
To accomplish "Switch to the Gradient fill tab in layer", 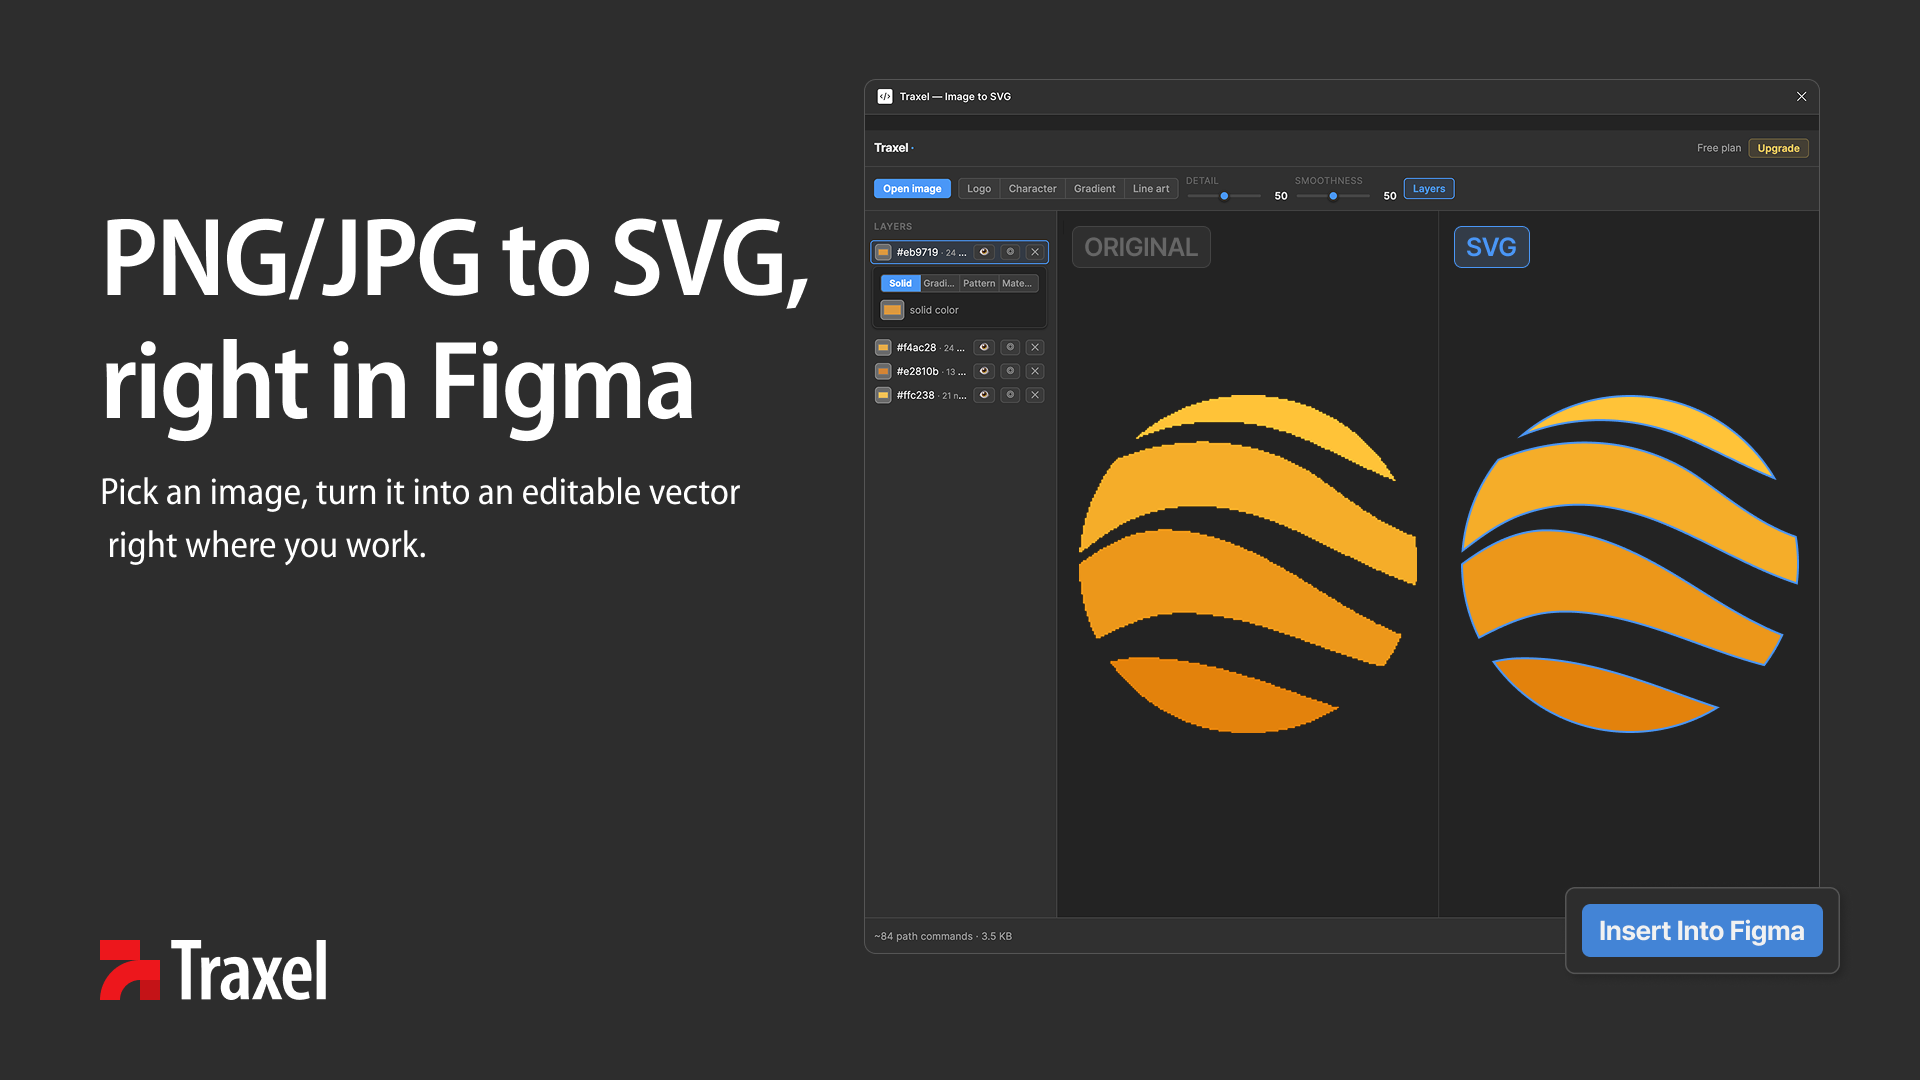I will coord(939,283).
